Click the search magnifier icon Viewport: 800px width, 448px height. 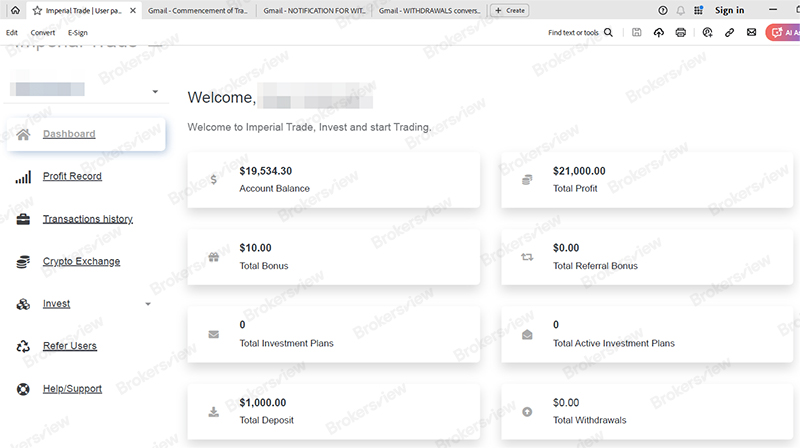click(x=608, y=32)
